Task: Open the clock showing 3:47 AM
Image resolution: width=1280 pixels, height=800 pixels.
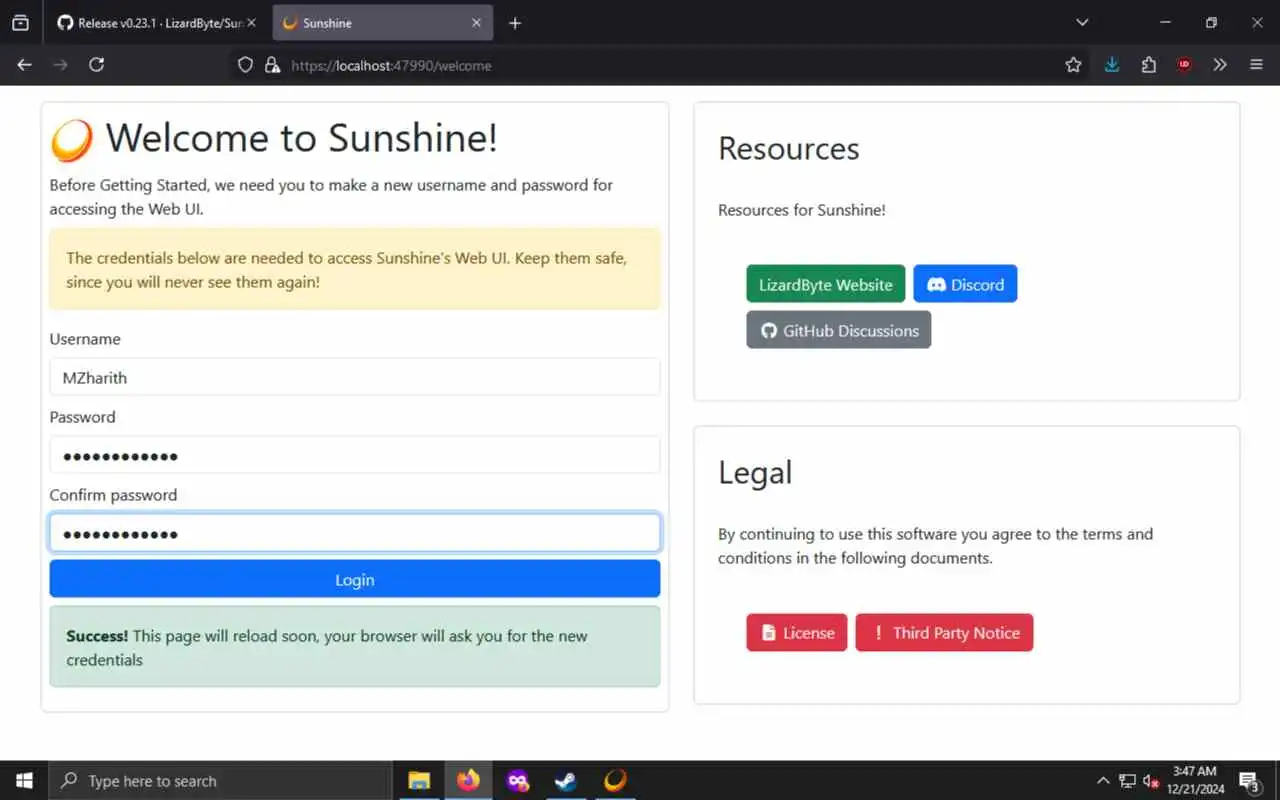Action: click(1195, 781)
